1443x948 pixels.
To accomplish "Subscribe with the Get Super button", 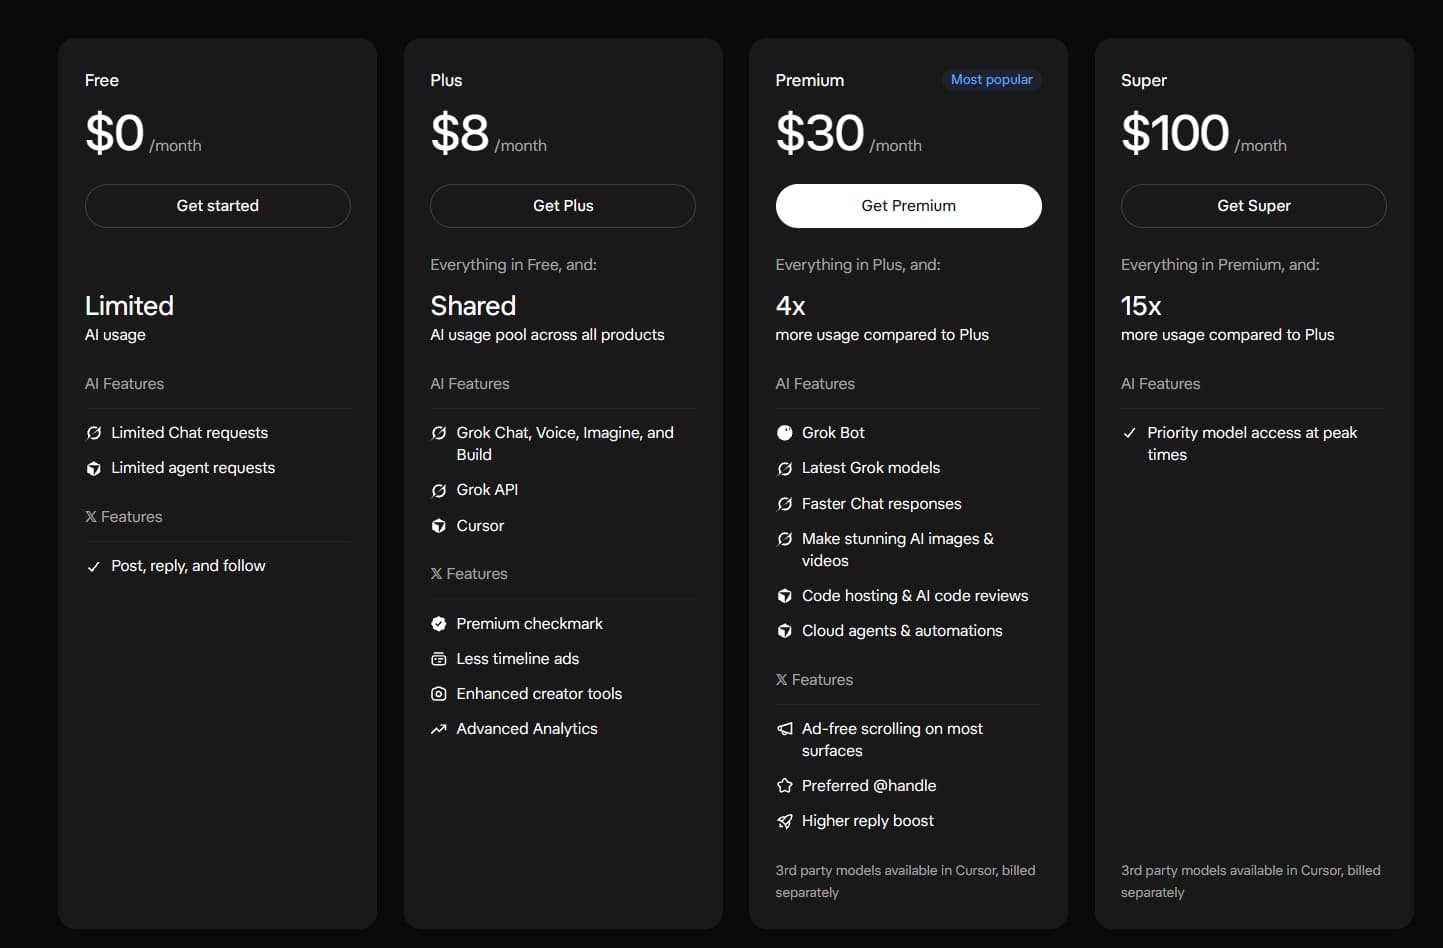I will [1254, 206].
